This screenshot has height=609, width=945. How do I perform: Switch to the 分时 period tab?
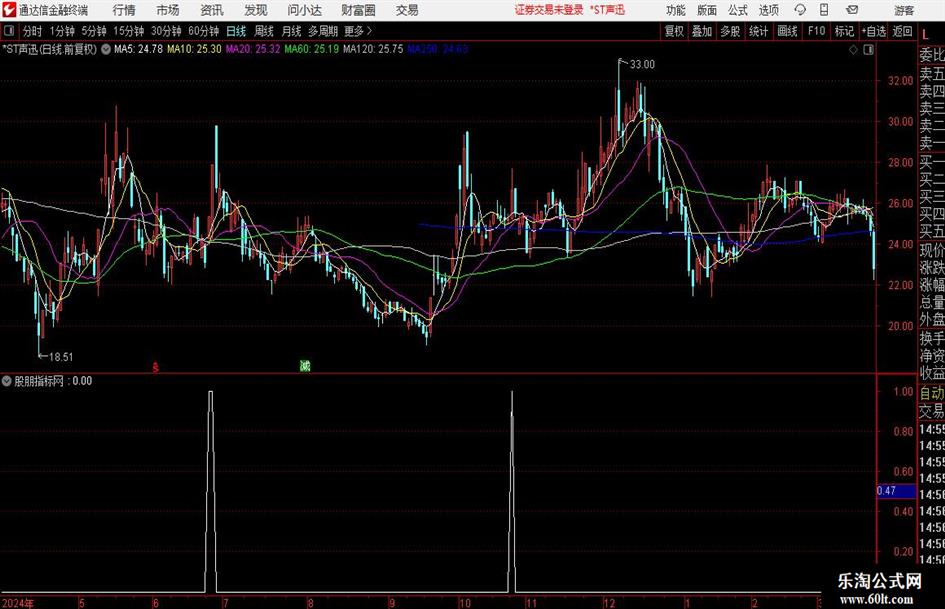[32, 31]
